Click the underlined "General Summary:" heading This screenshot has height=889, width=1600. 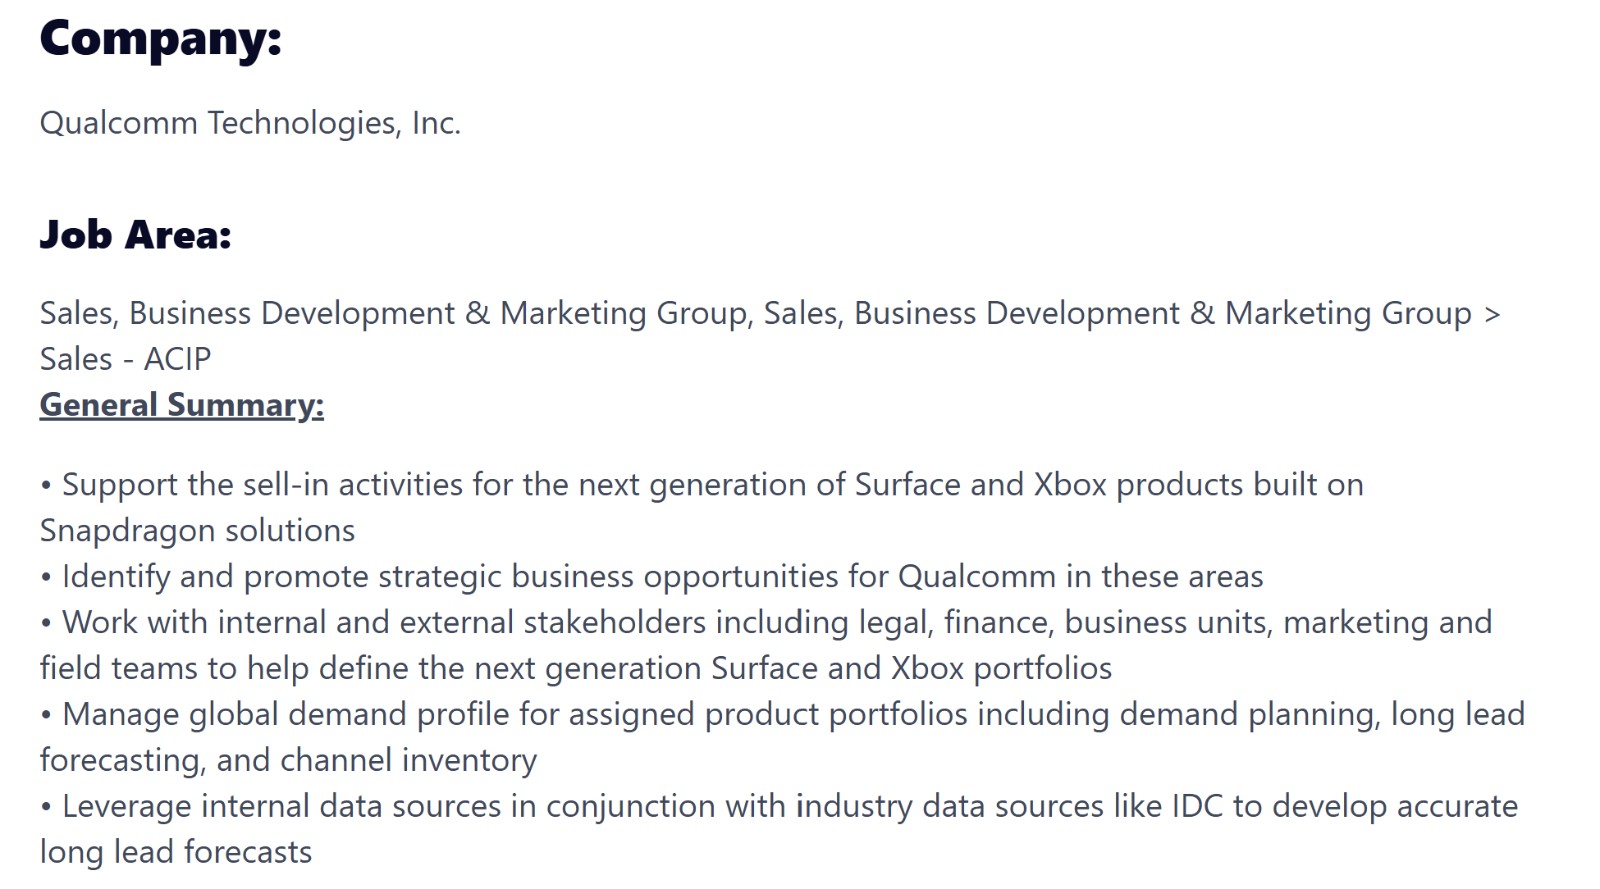(x=182, y=405)
